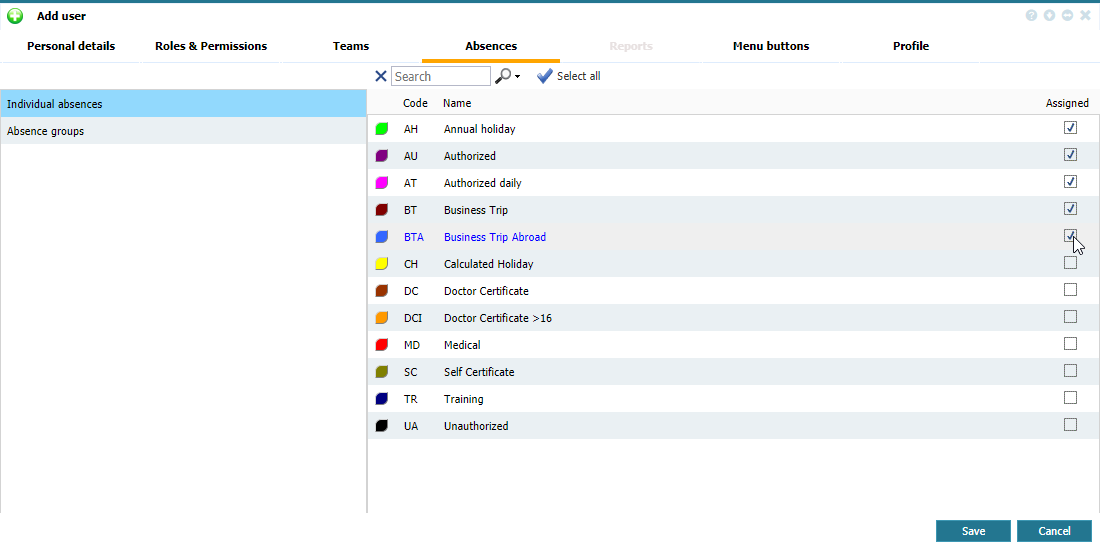
Task: Click the Select all checkmark icon
Action: coord(544,76)
